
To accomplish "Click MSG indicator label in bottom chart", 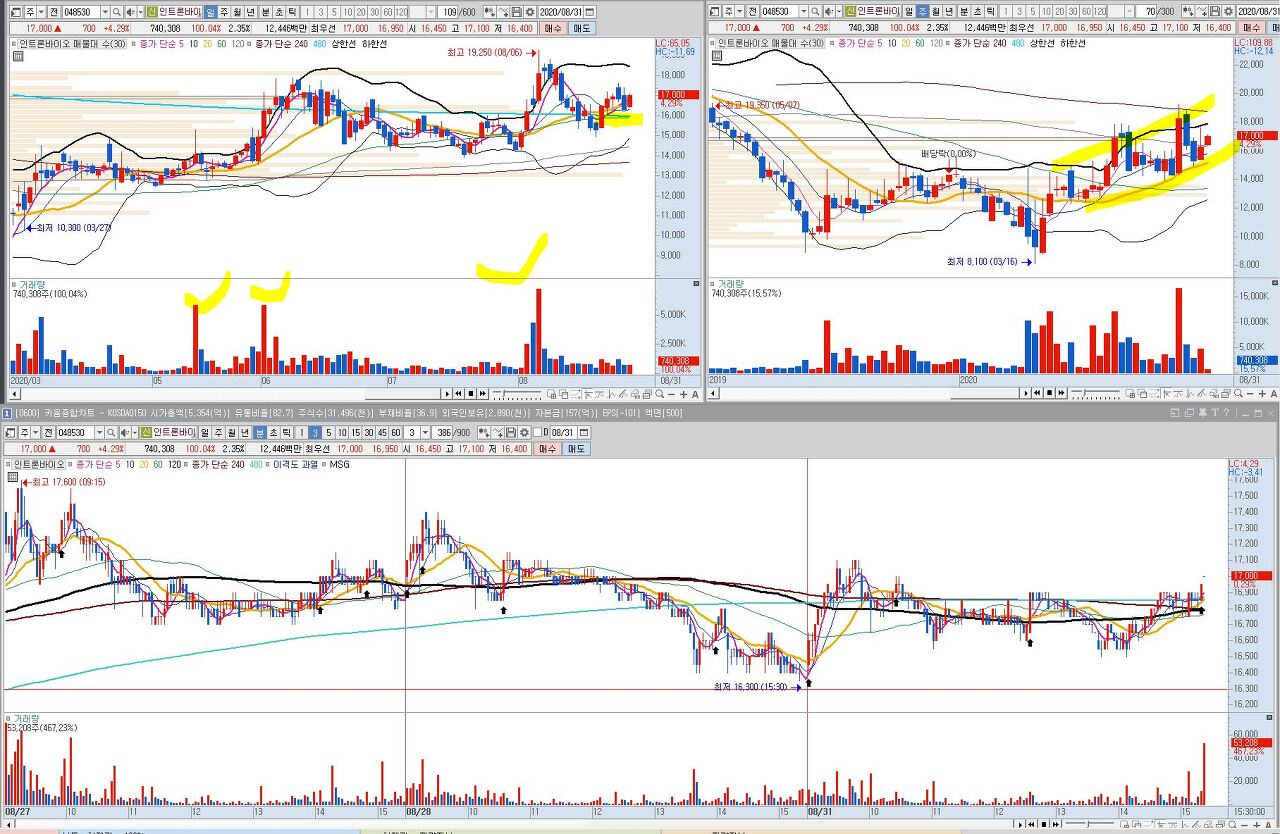I will 340,464.
